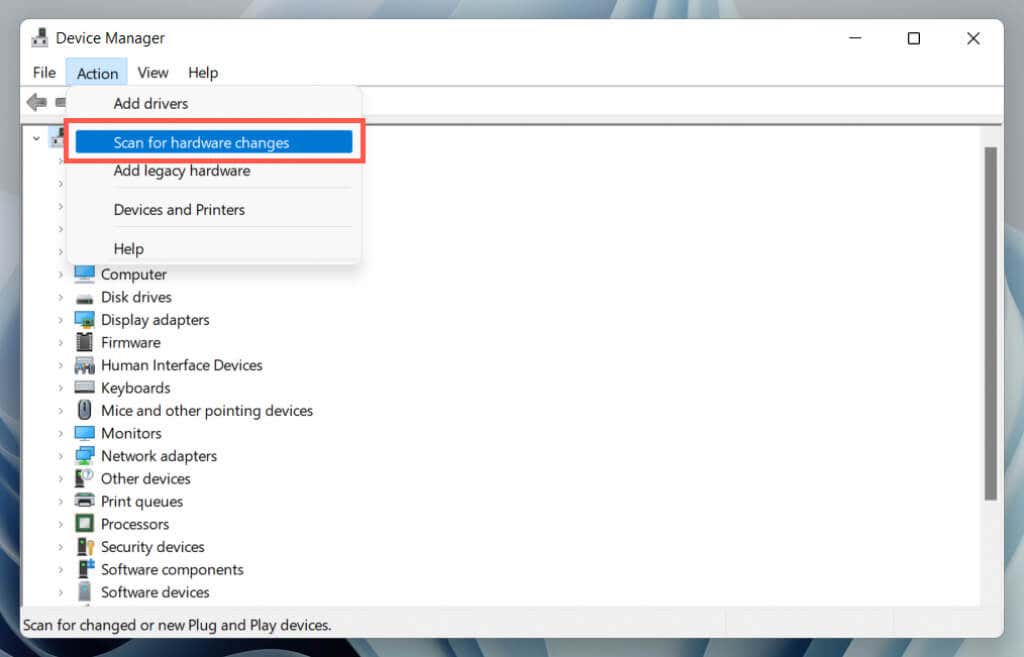The height and width of the screenshot is (657, 1024).
Task: Expand the Security devices category
Action: point(61,547)
